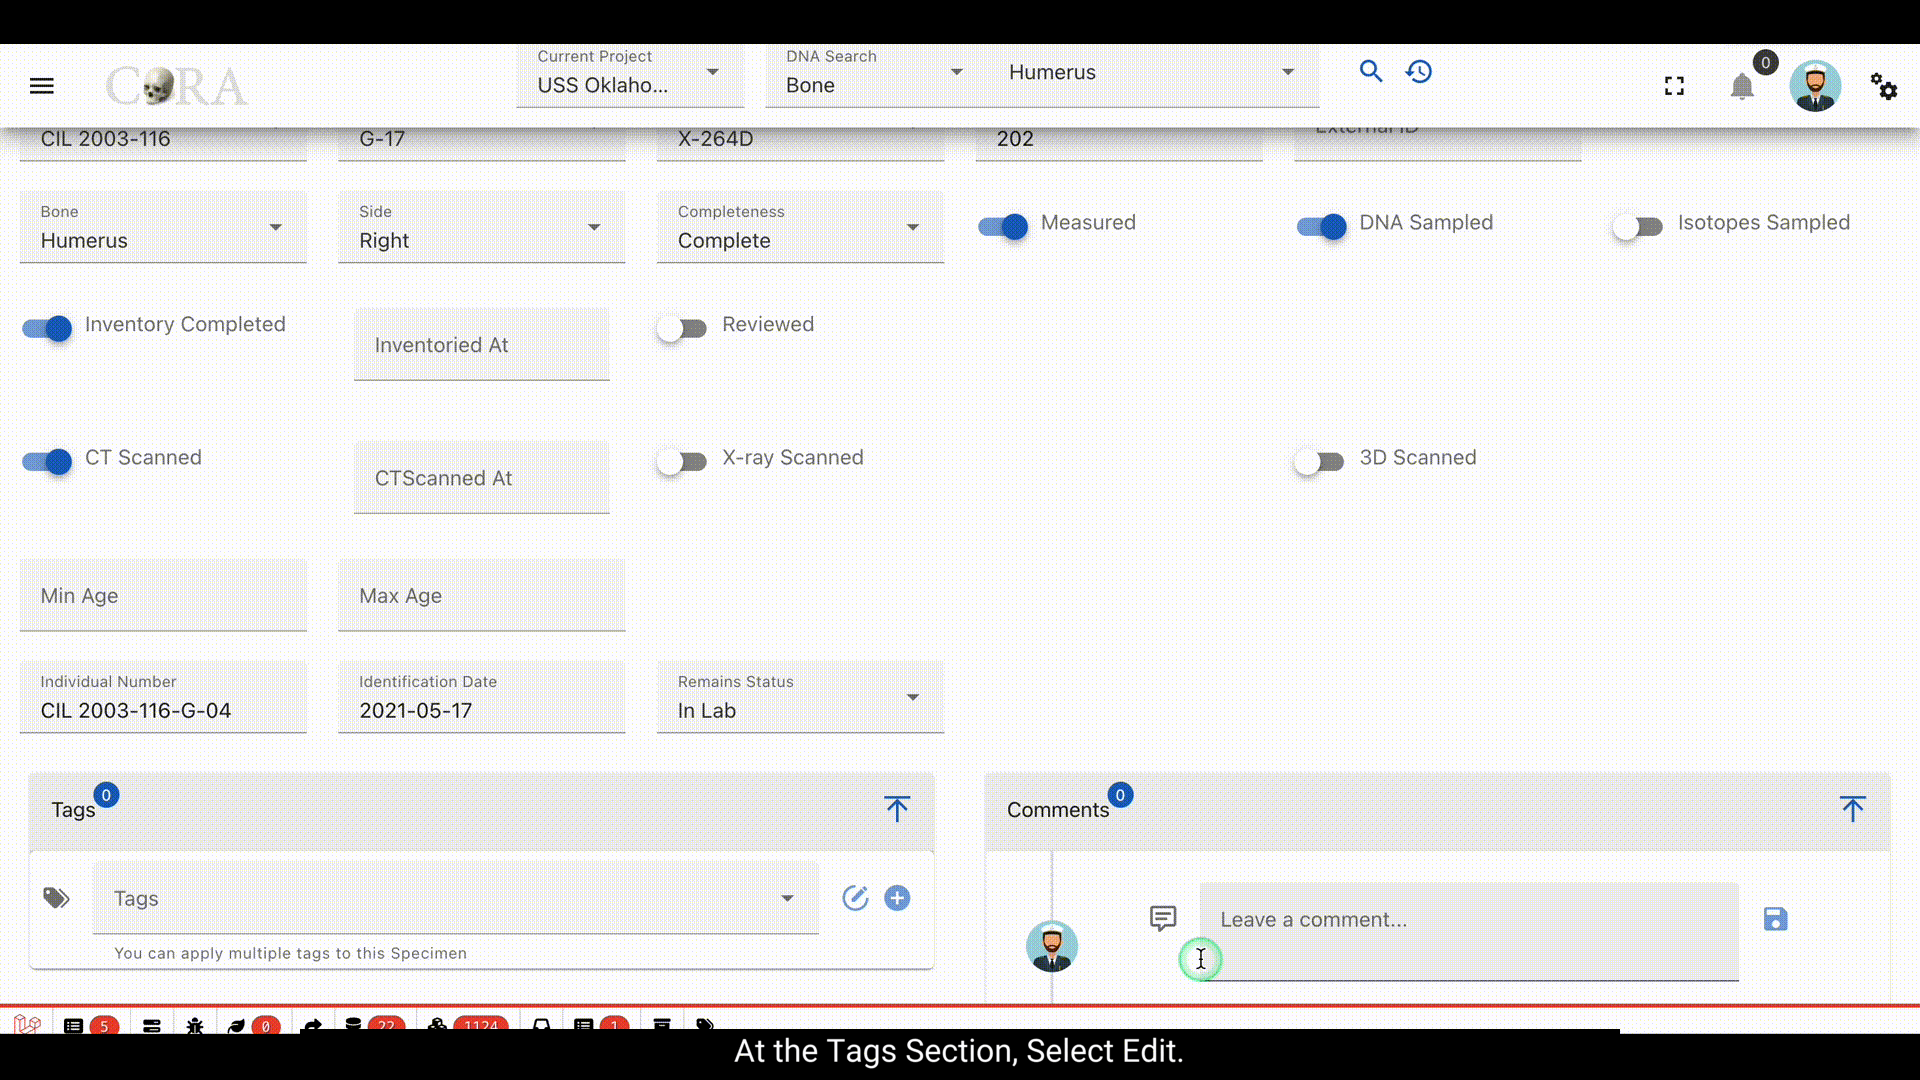Image resolution: width=1920 pixels, height=1080 pixels.
Task: Toggle the DNA Sampled switch
Action: pos(1322,227)
